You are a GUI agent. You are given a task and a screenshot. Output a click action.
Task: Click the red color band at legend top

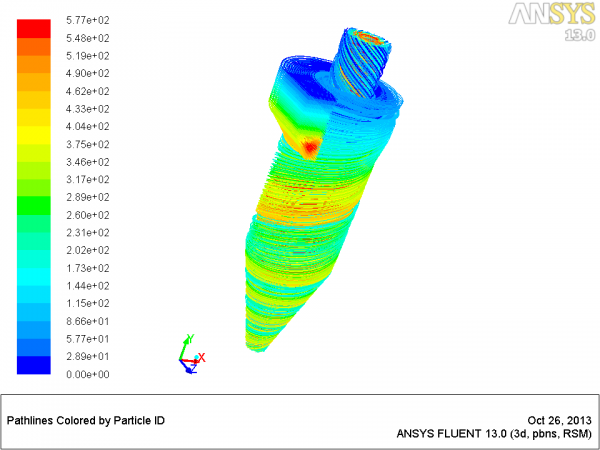(x=34, y=29)
